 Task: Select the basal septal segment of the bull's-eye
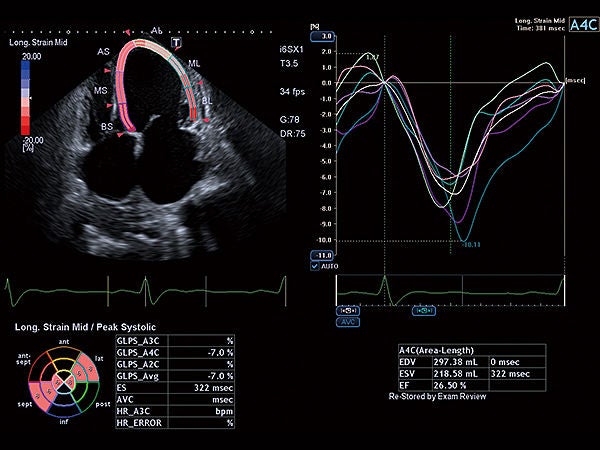point(37,397)
